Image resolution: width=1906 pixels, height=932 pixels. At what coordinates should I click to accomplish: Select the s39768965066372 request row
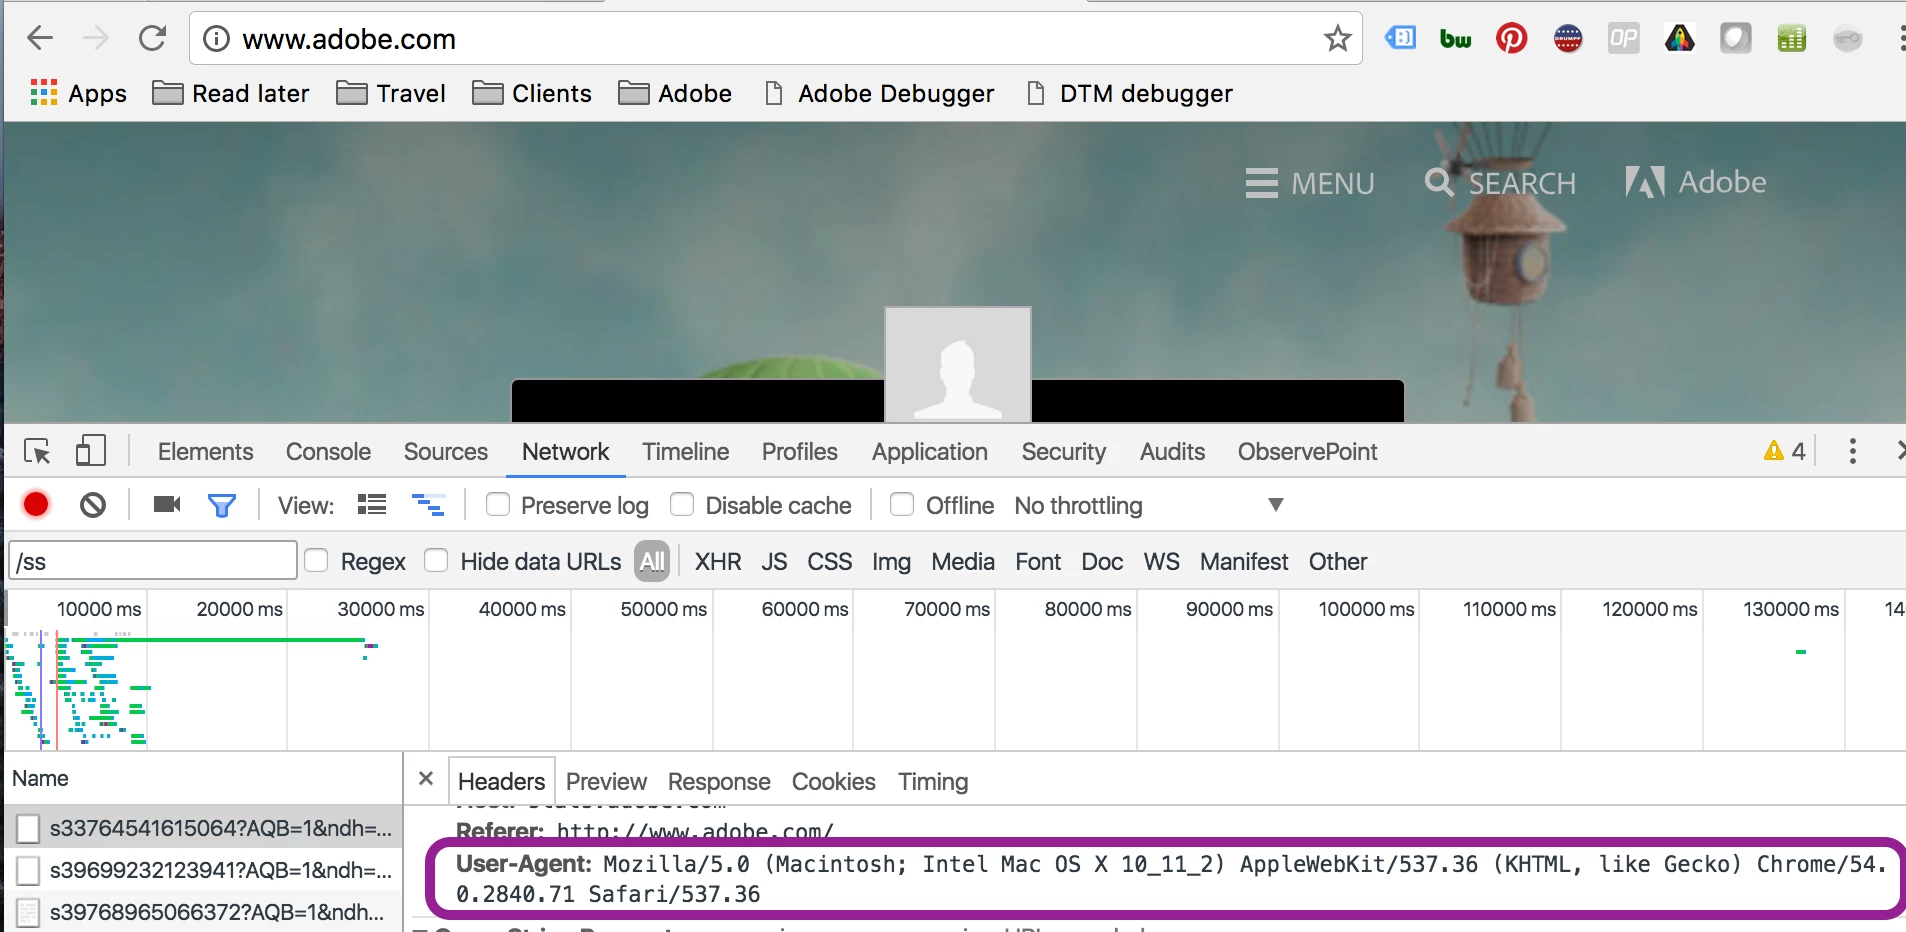pos(204,912)
